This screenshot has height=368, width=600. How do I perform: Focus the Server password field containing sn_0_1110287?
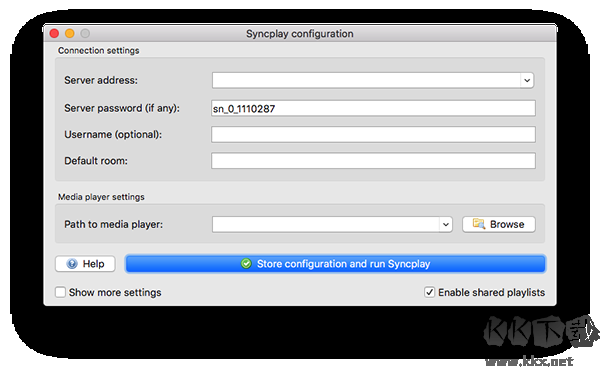pos(373,109)
